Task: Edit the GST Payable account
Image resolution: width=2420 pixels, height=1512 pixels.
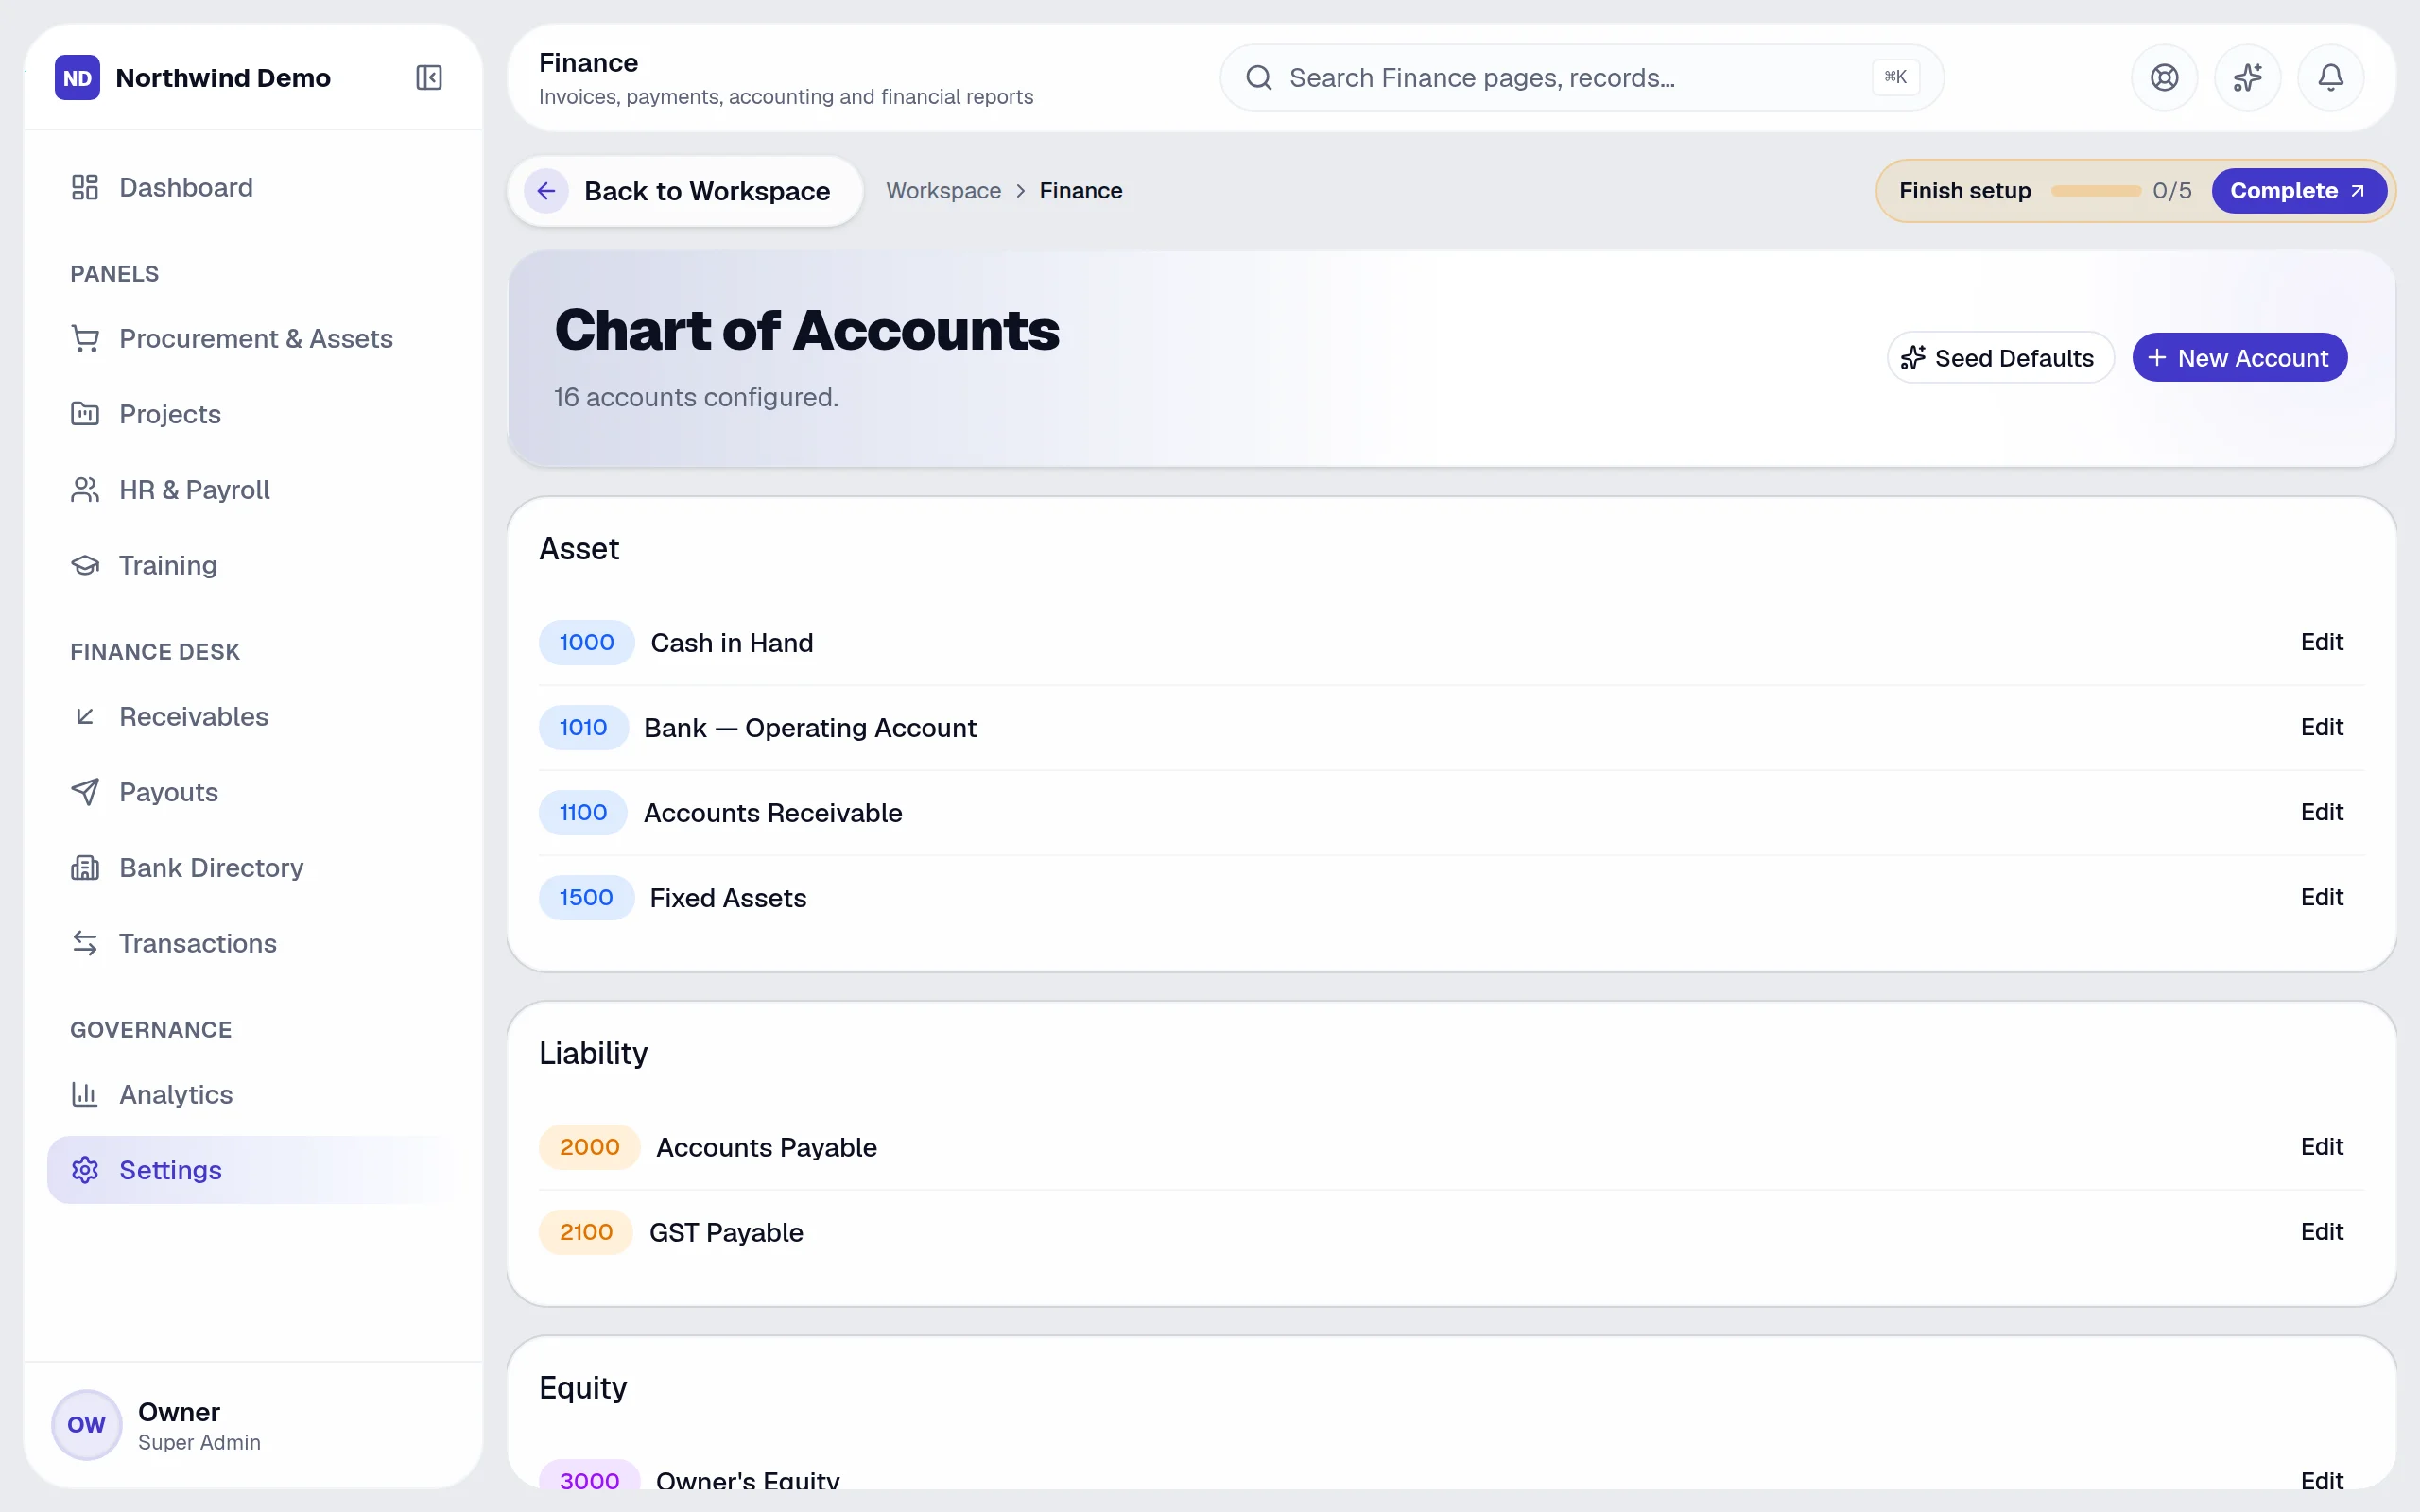Action: tap(2321, 1232)
